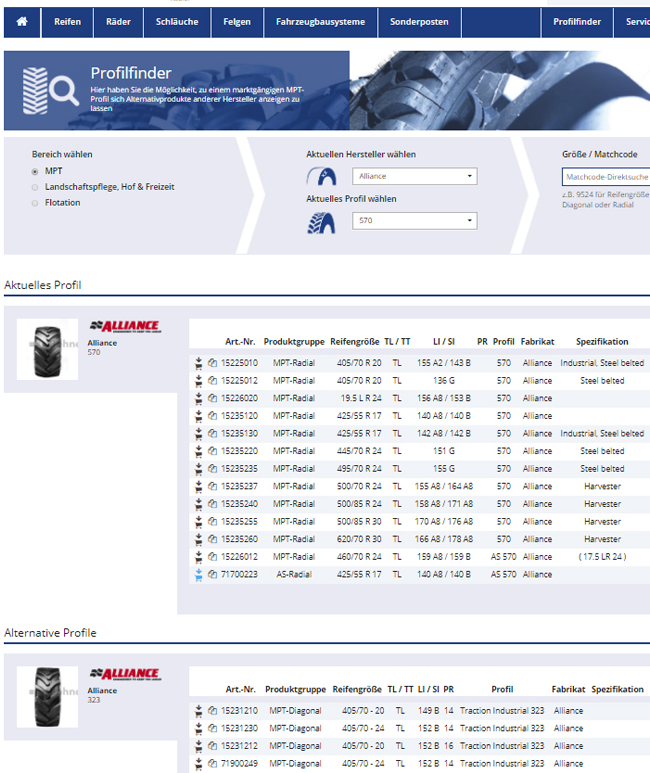Image resolution: width=650 pixels, height=773 pixels.
Task: Go to the home page icon
Action: (x=22, y=22)
